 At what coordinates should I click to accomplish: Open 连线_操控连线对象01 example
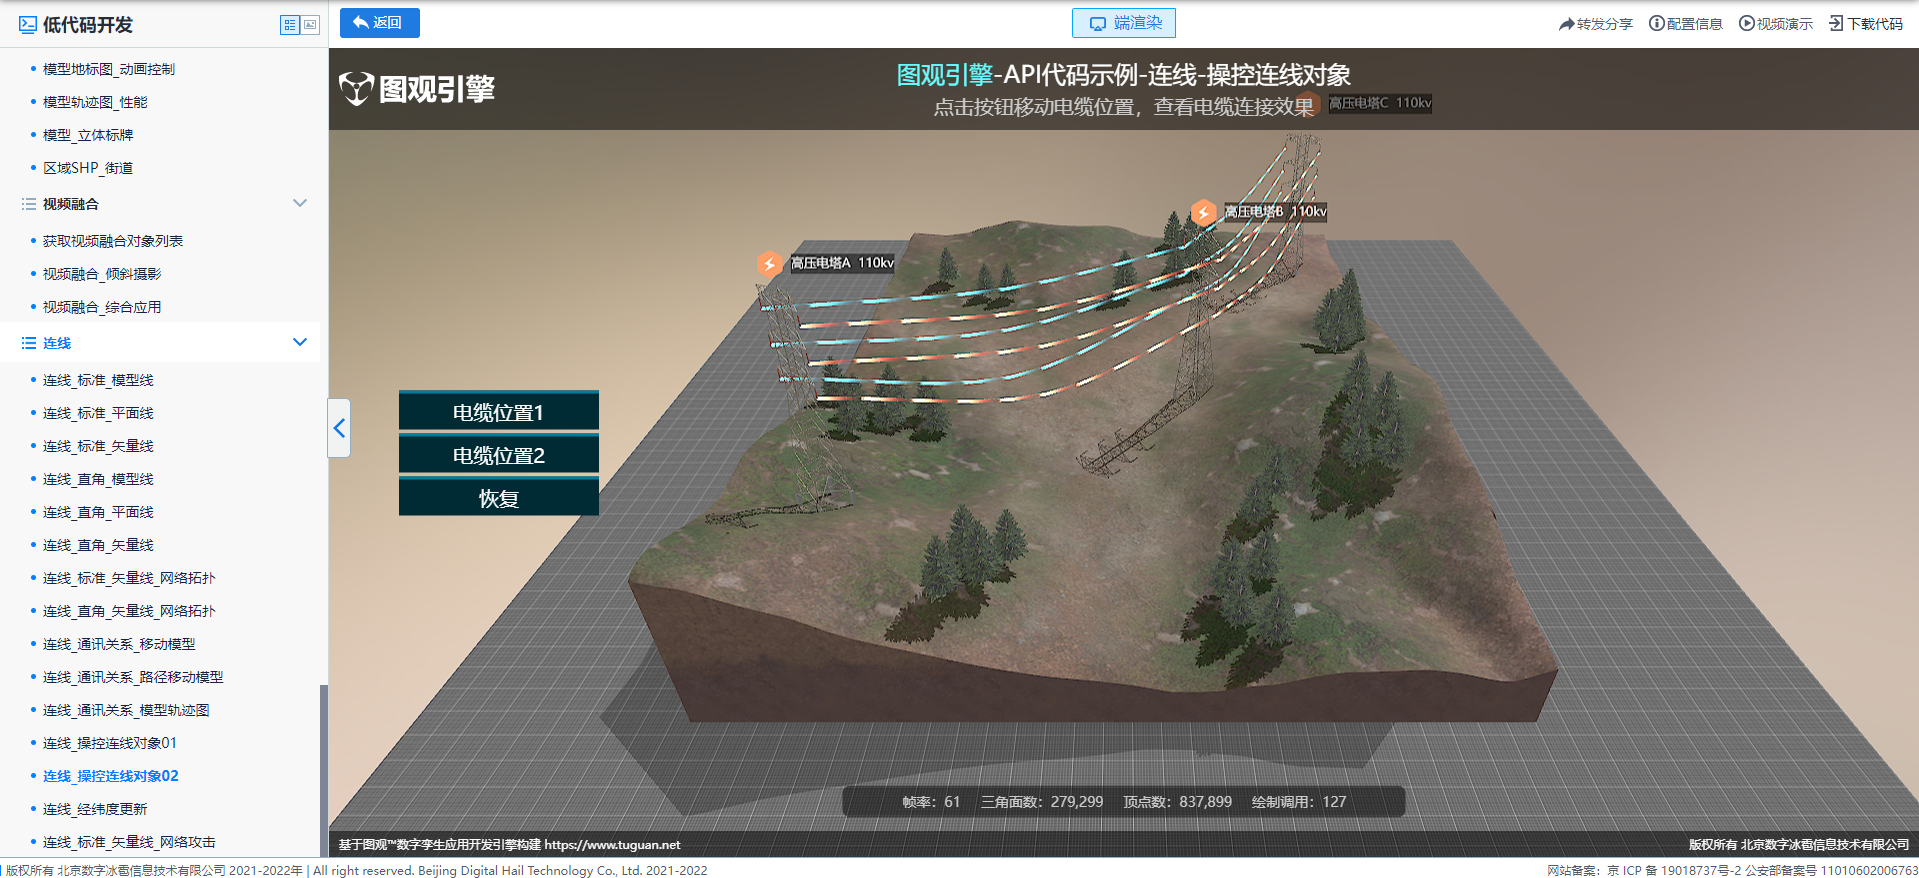110,743
